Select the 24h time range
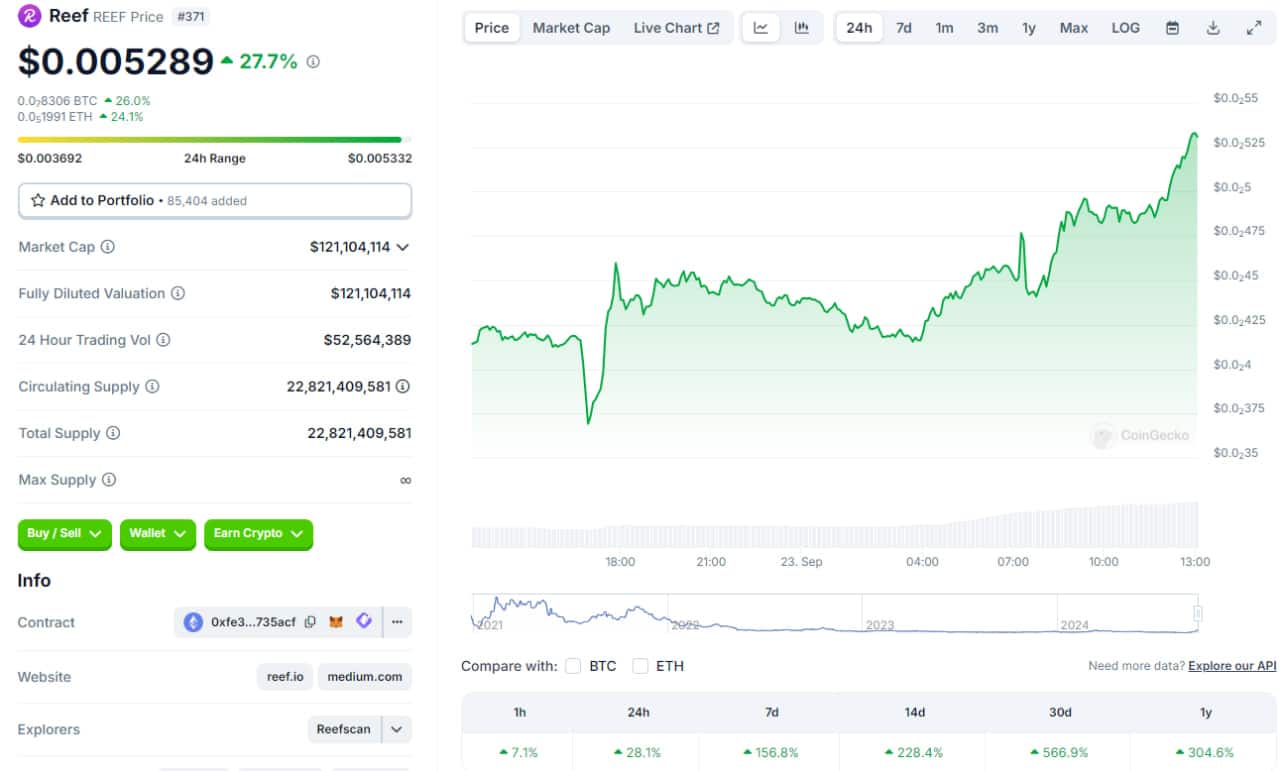 click(x=859, y=28)
